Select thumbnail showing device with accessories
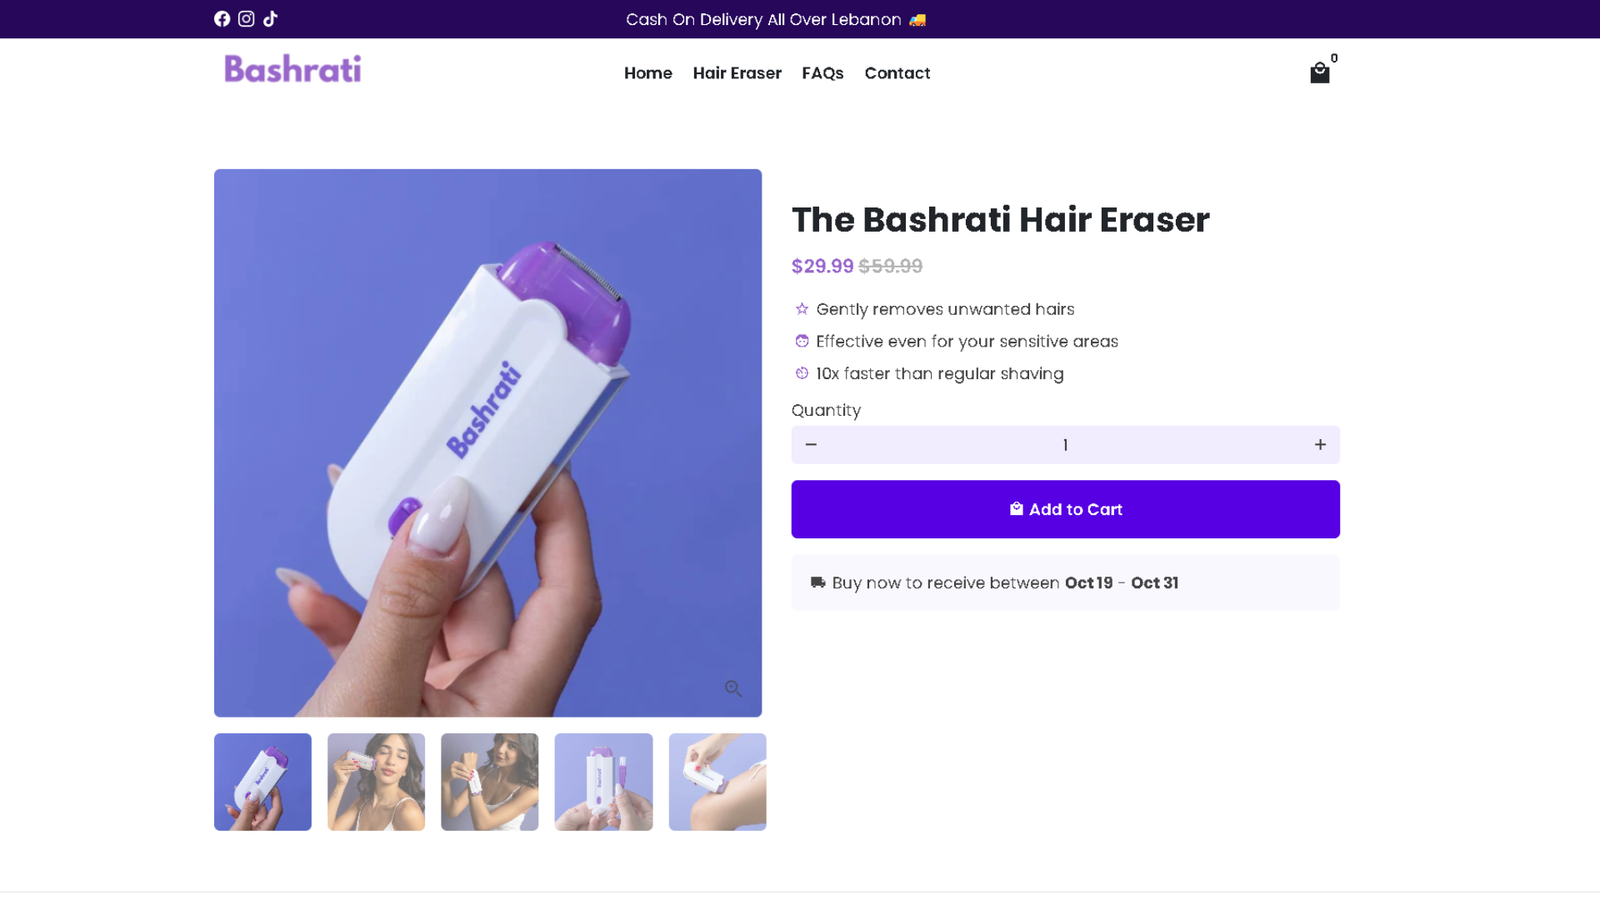 [x=604, y=782]
